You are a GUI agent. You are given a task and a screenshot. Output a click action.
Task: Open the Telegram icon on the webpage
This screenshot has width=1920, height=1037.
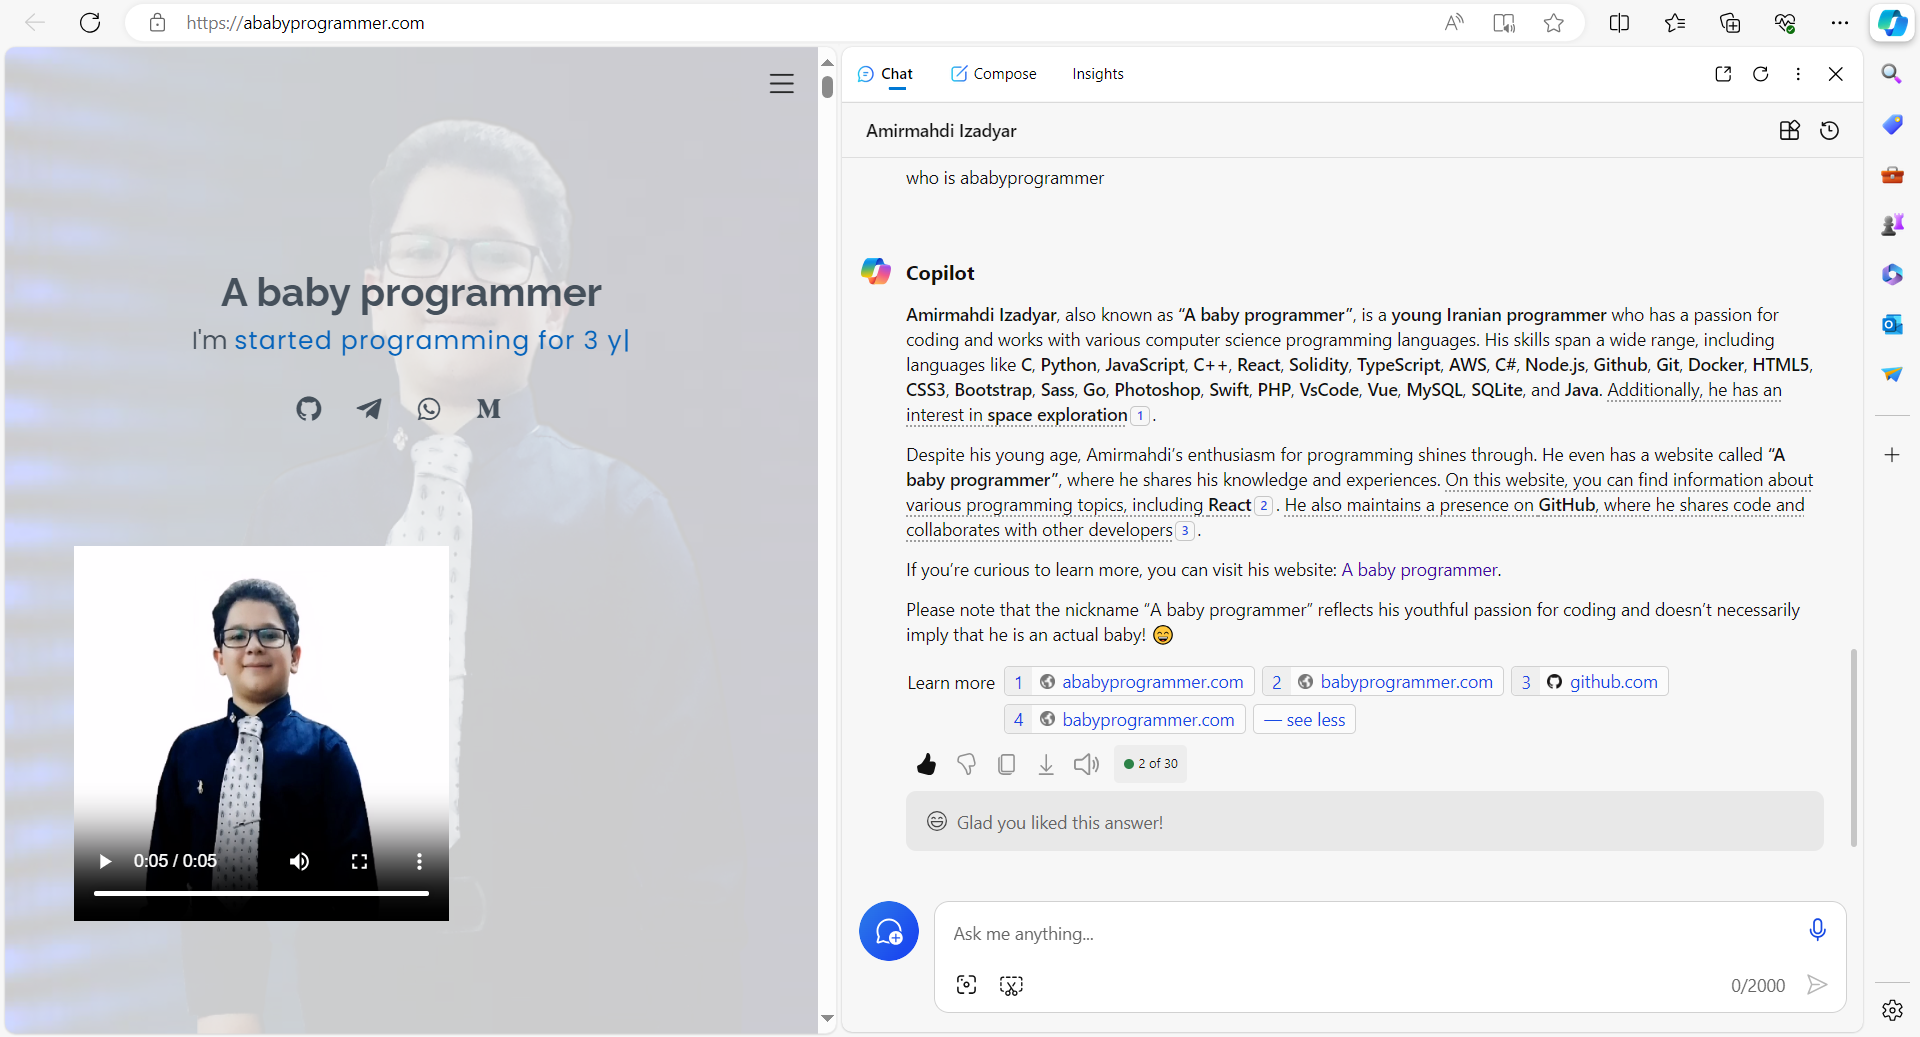[369, 408]
